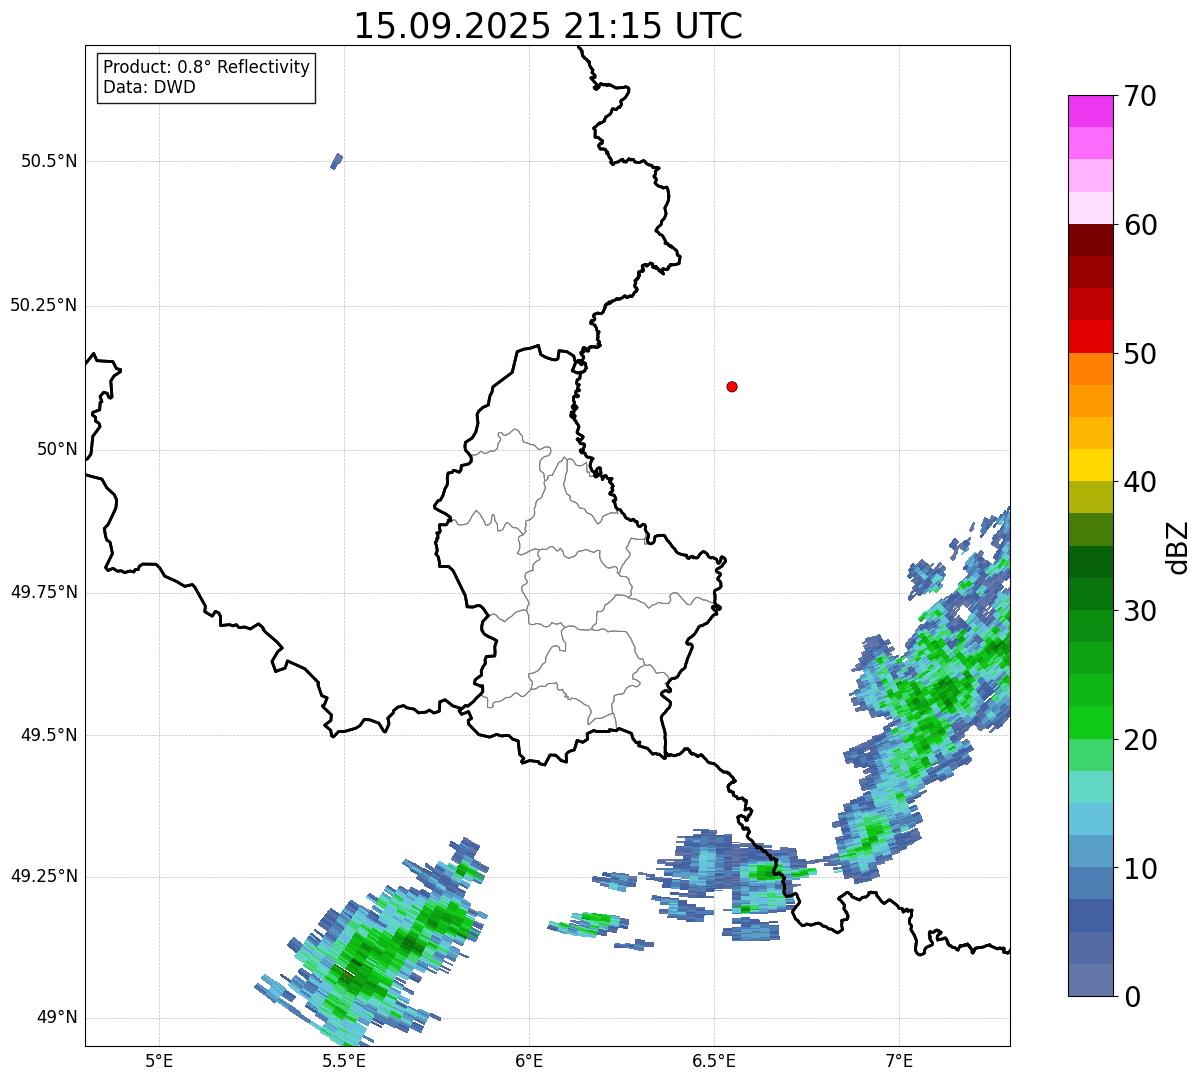Screen dimensions: 1202x1081
Task: Click the colorbar tick label 50
Action: coord(1140,354)
